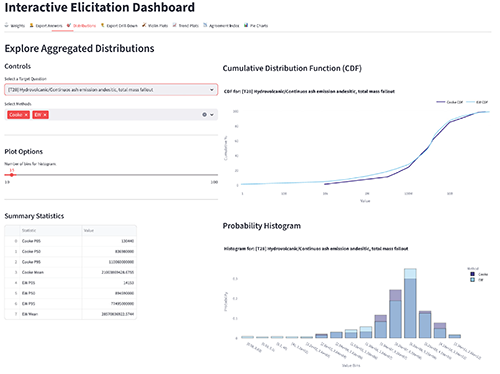The image size is (500, 374).
Task: Switch to the Expert Answers tab
Action: pos(46,26)
